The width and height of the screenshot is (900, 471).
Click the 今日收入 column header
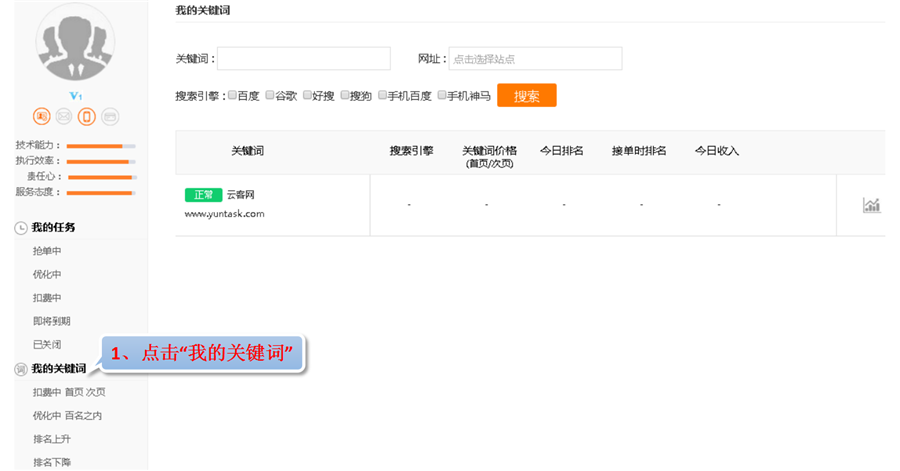[x=717, y=151]
